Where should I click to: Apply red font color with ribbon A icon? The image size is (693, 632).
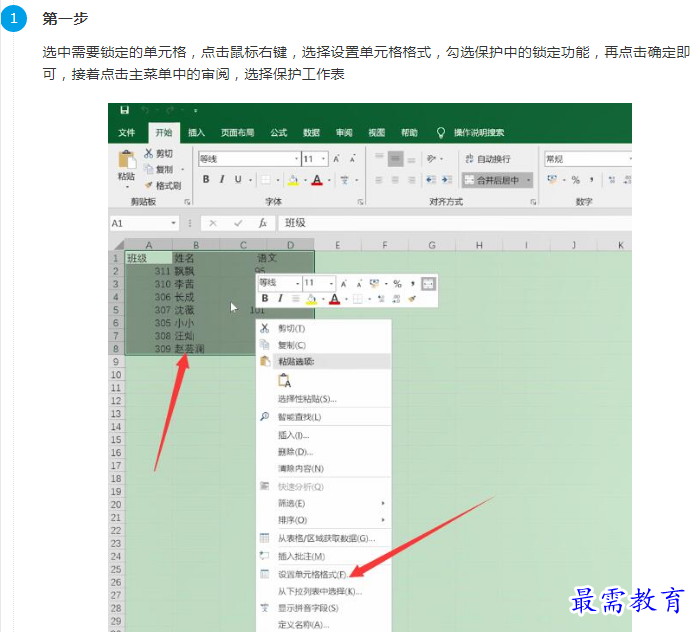coord(317,180)
